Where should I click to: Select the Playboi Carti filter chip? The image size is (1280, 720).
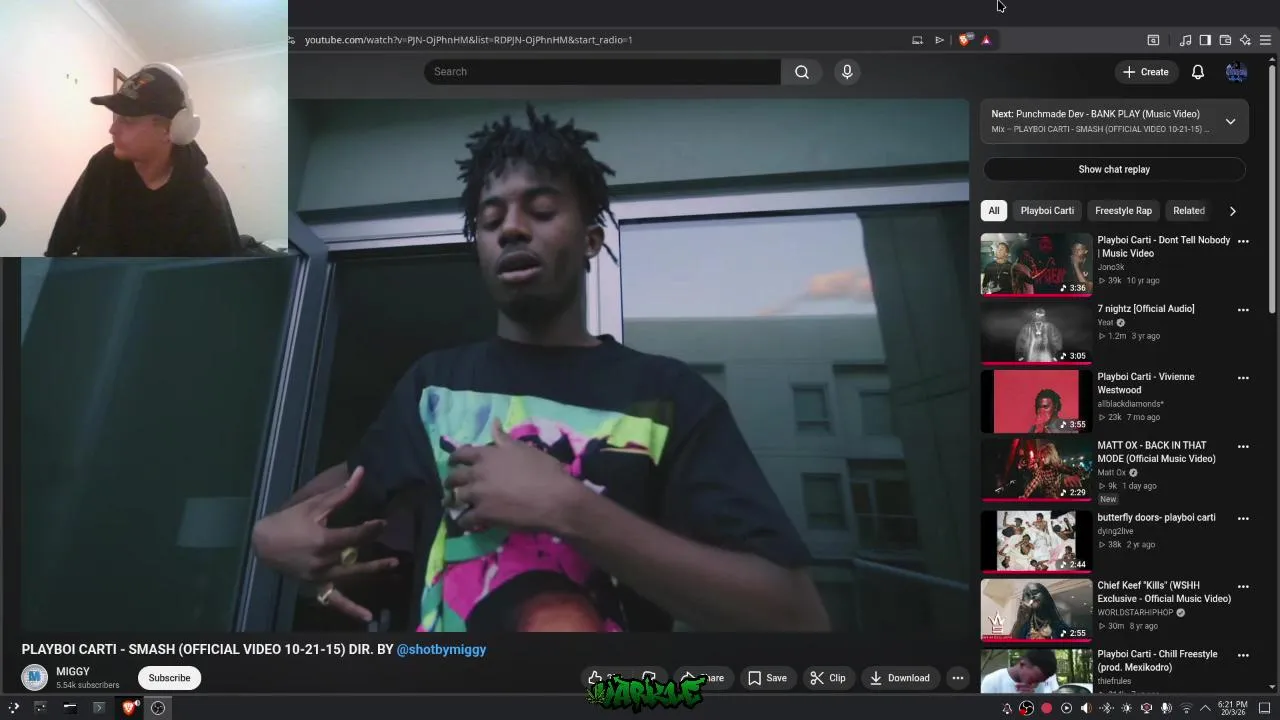click(1047, 210)
